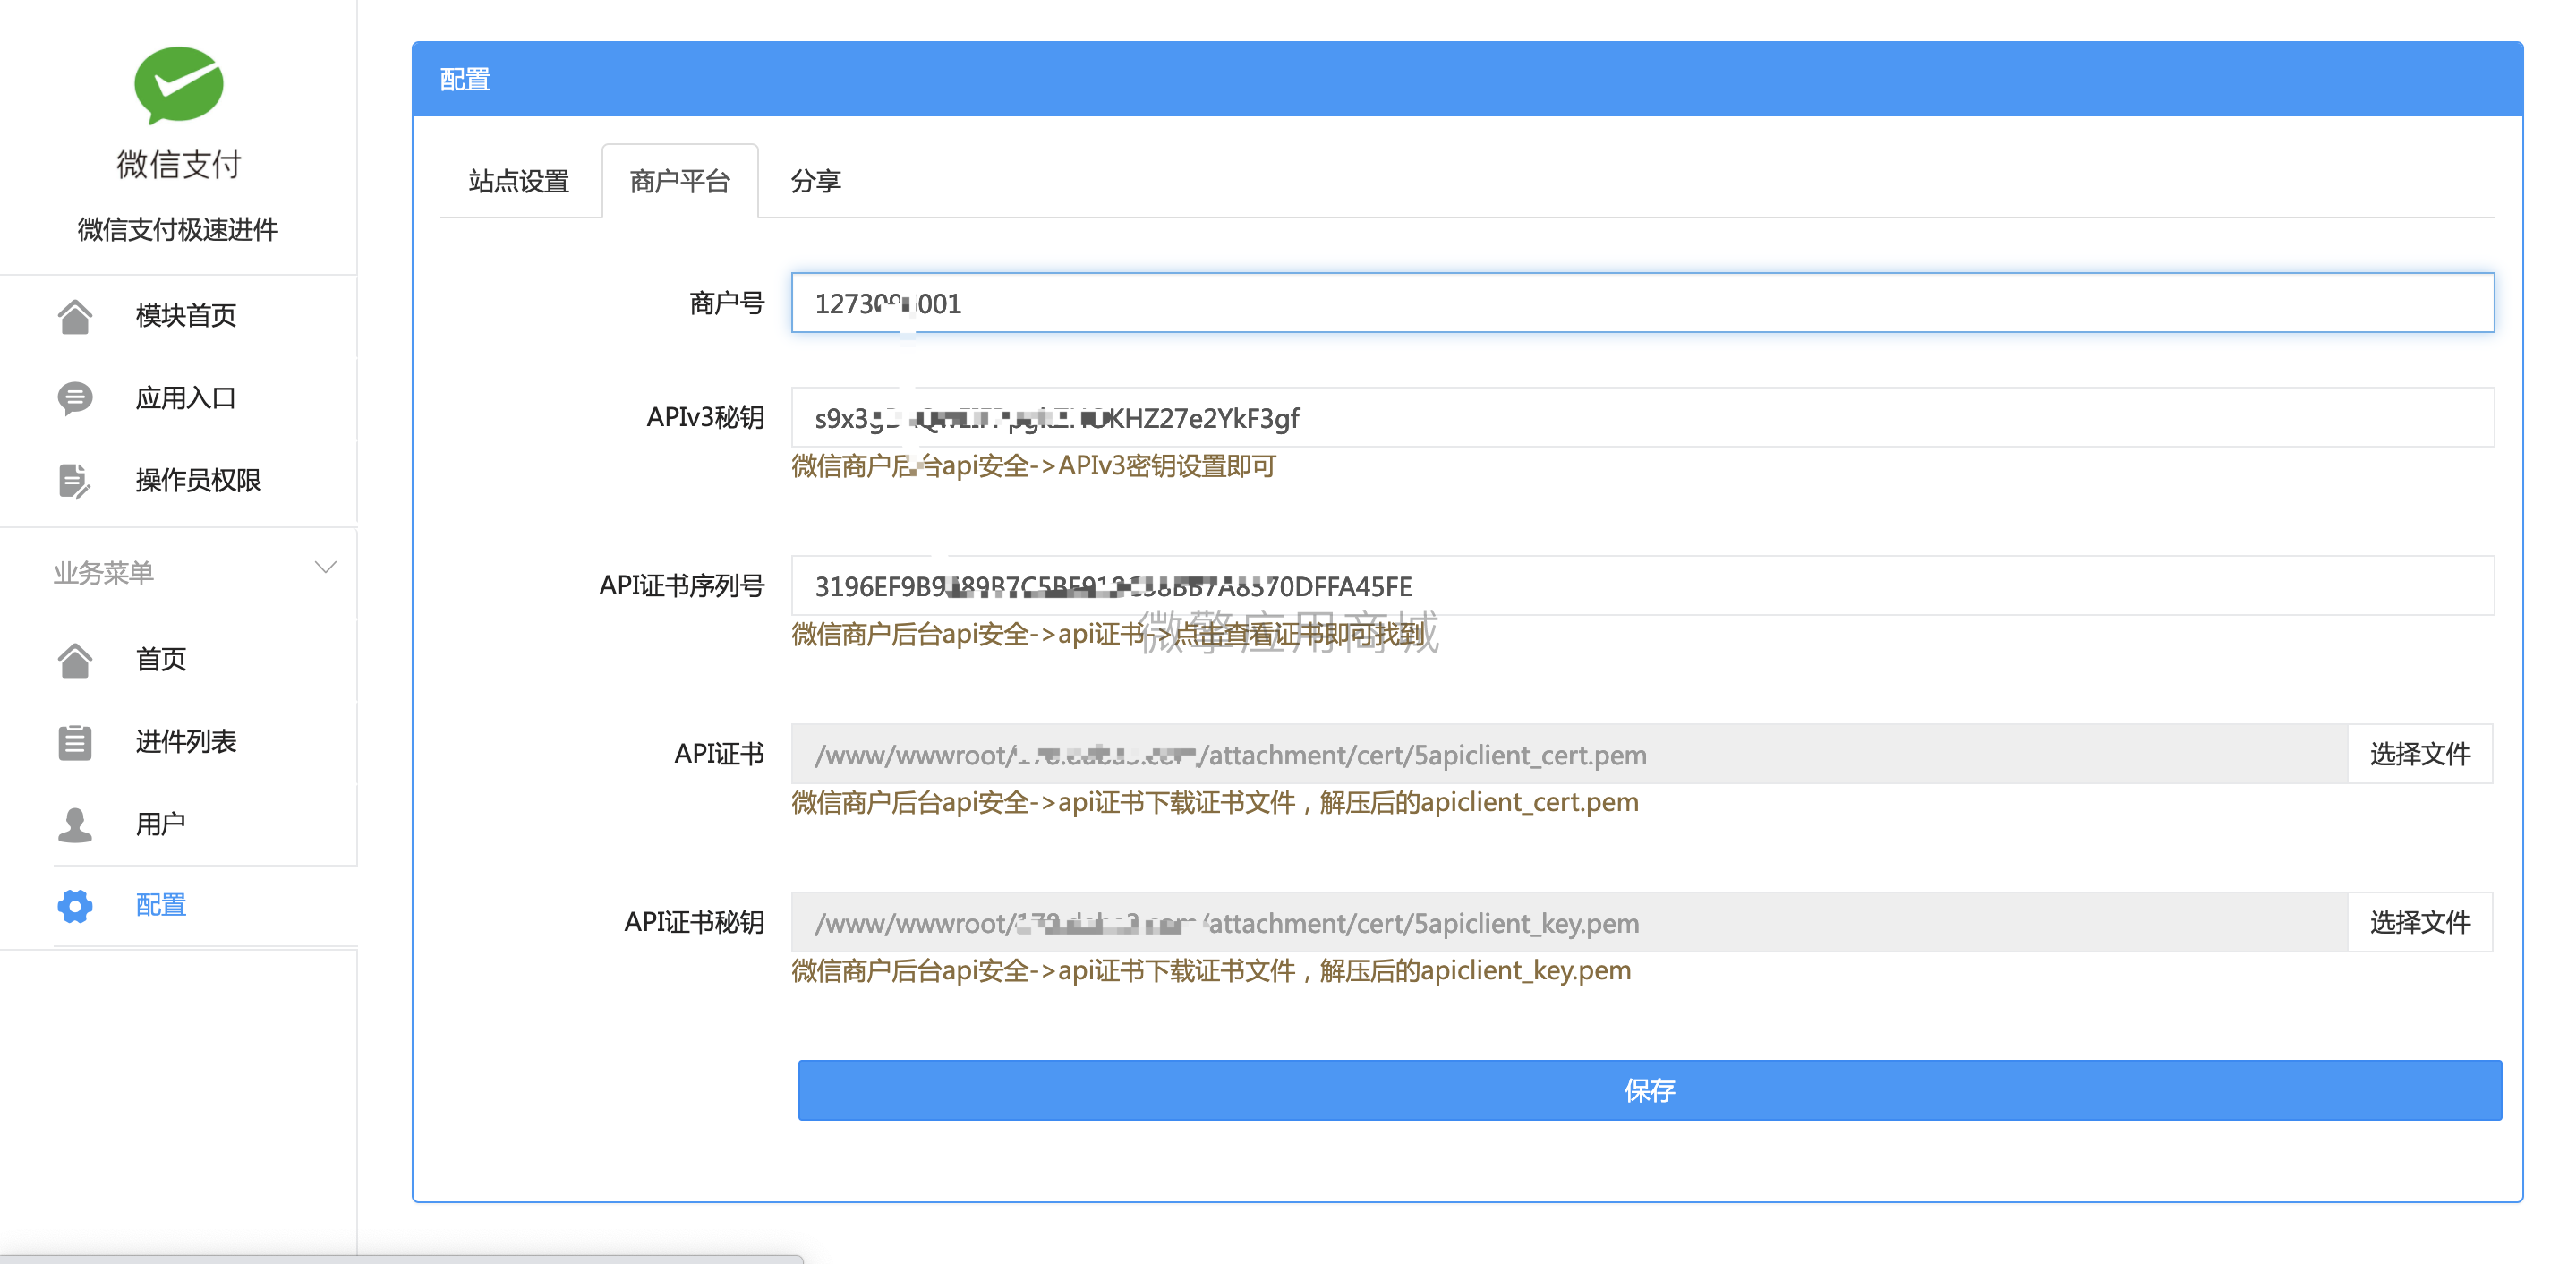Viewport: 2576px width, 1264px height.
Task: Click the document-pencil icon for 操作员权限
Action: pyautogui.click(x=75, y=481)
